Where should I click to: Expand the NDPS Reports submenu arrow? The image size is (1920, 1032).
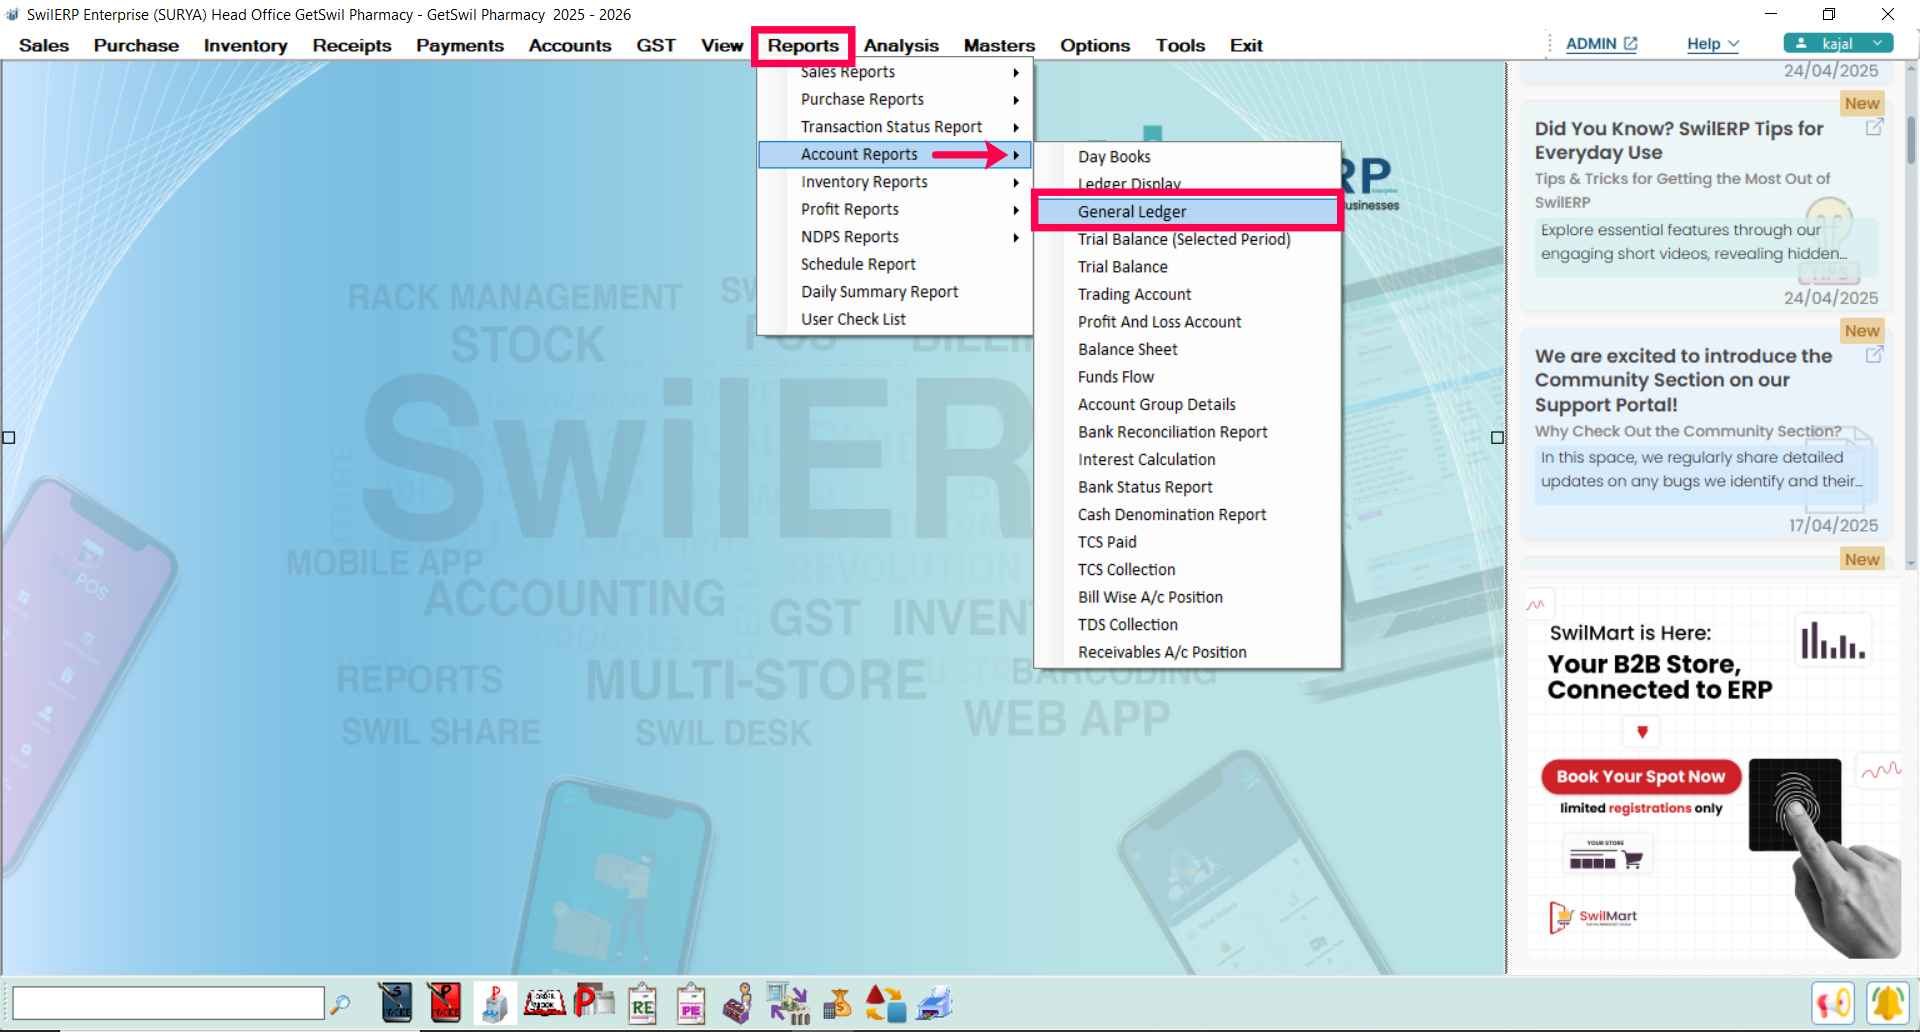pos(1016,237)
